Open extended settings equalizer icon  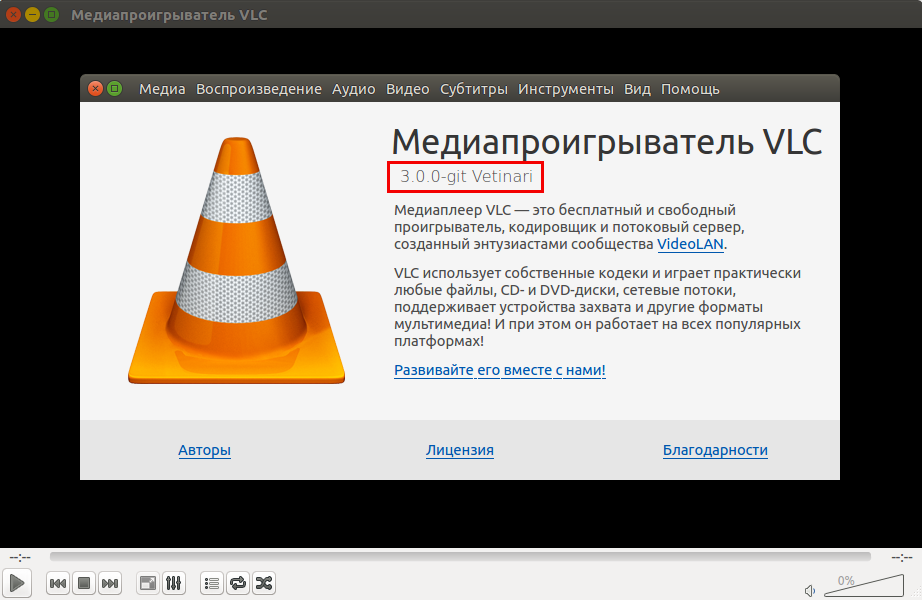coord(173,583)
